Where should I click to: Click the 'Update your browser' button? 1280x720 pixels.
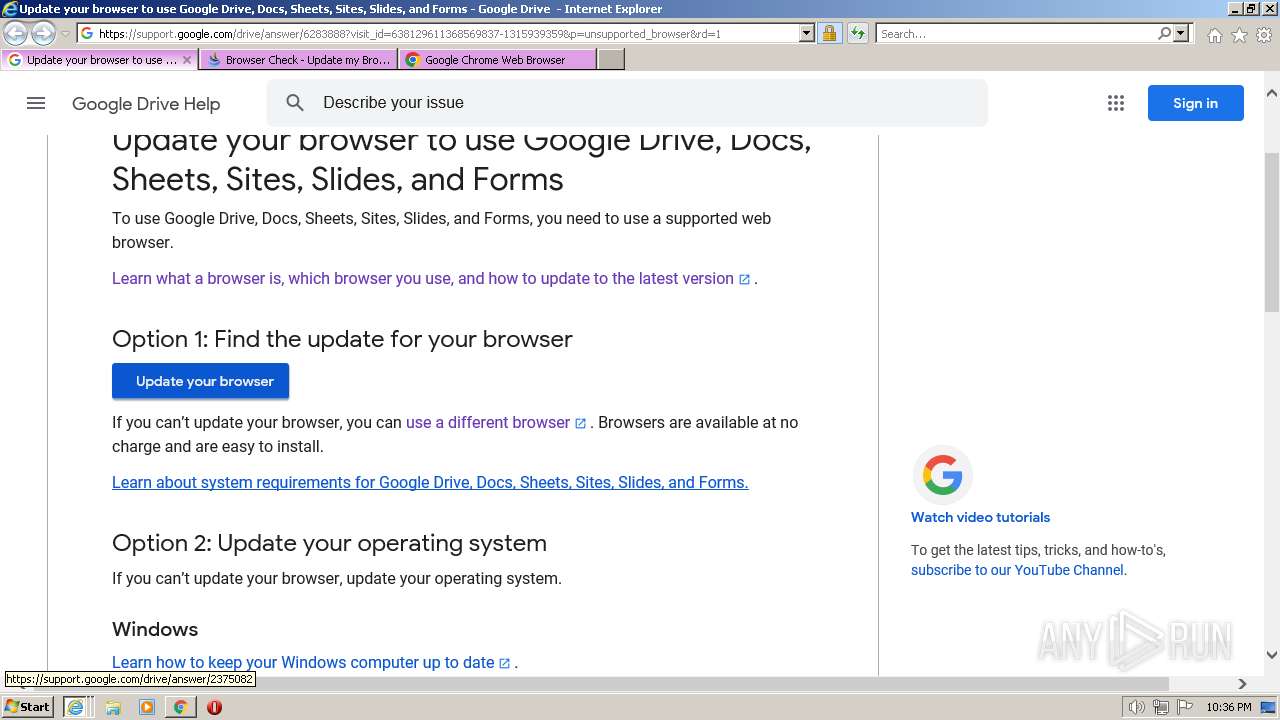coord(200,381)
